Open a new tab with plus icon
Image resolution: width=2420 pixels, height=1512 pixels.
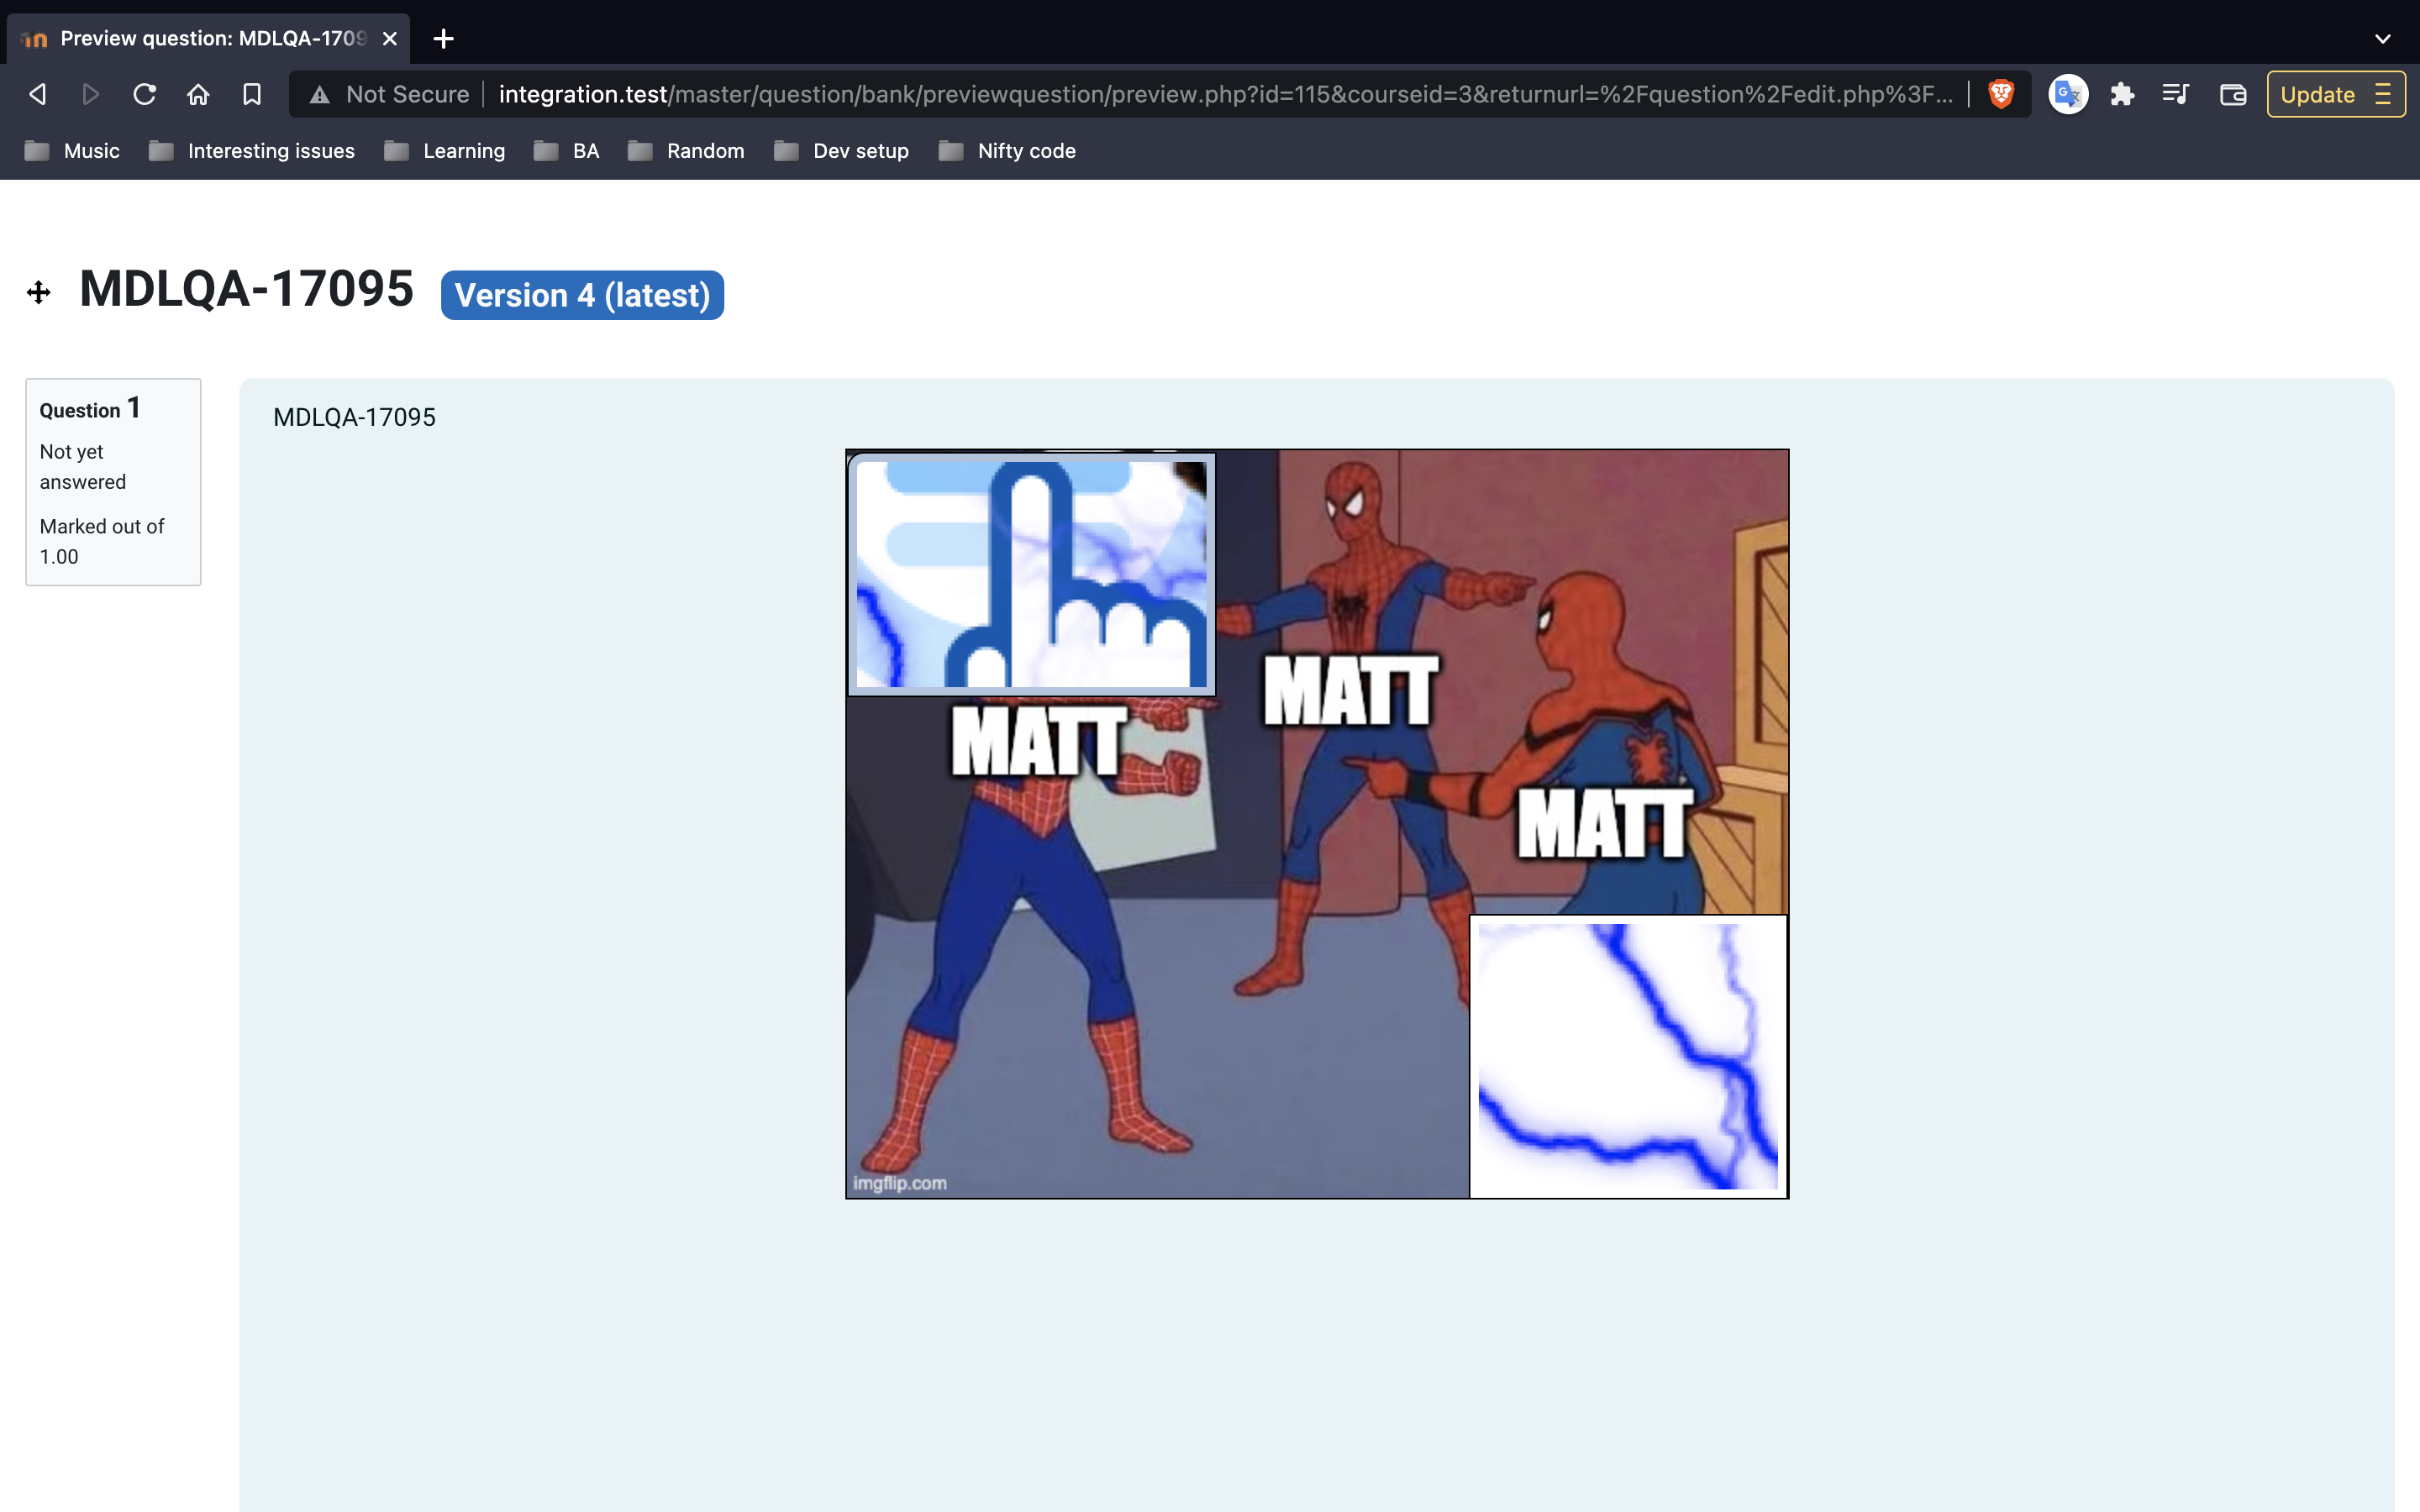point(444,38)
